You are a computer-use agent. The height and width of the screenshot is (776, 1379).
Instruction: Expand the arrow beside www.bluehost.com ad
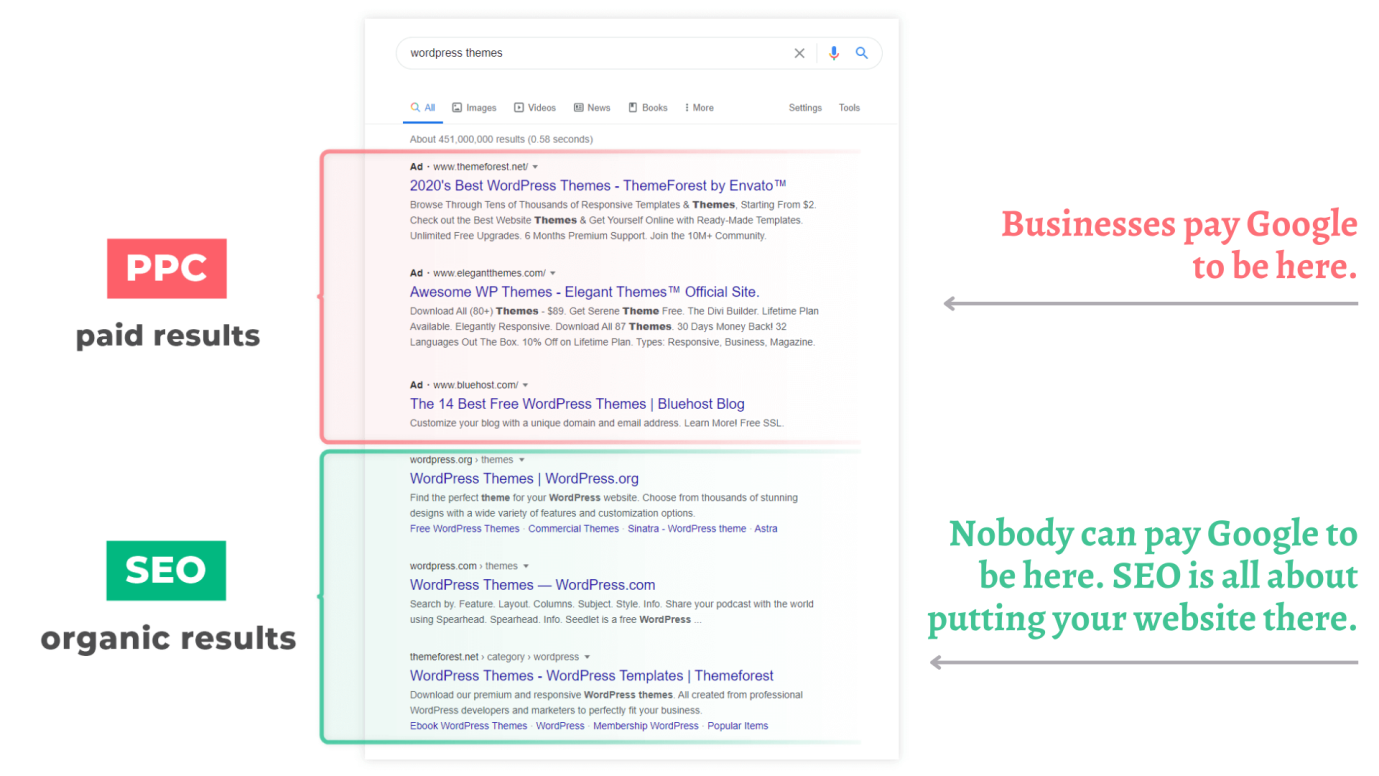coord(526,386)
